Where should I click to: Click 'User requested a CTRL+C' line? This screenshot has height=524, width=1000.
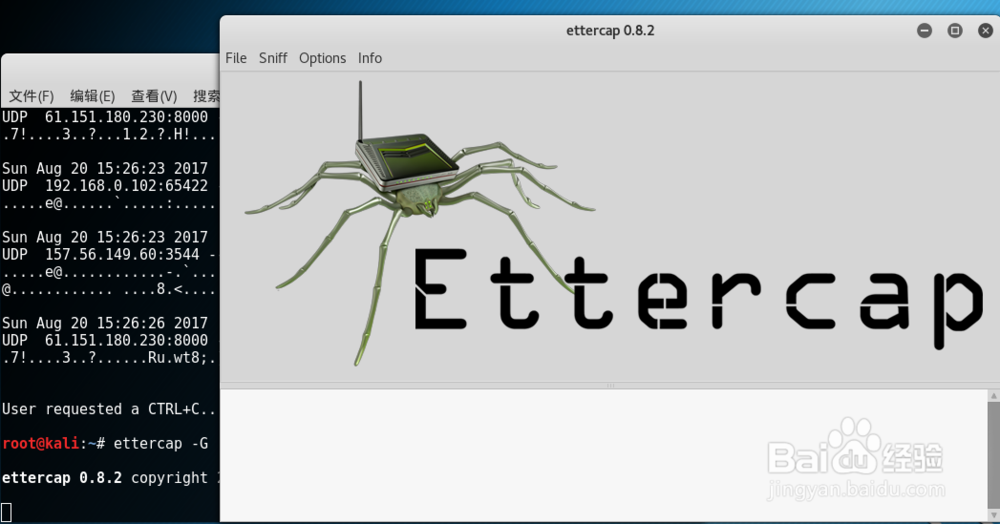109,409
